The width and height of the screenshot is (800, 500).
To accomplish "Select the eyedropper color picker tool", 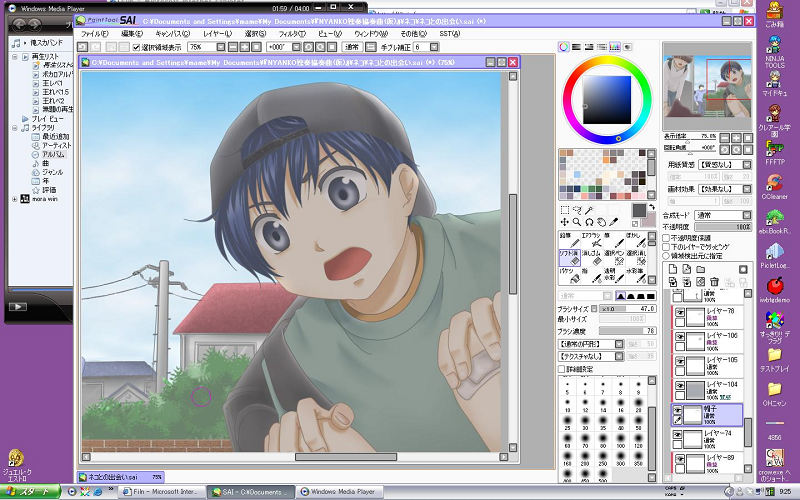I will (614, 222).
